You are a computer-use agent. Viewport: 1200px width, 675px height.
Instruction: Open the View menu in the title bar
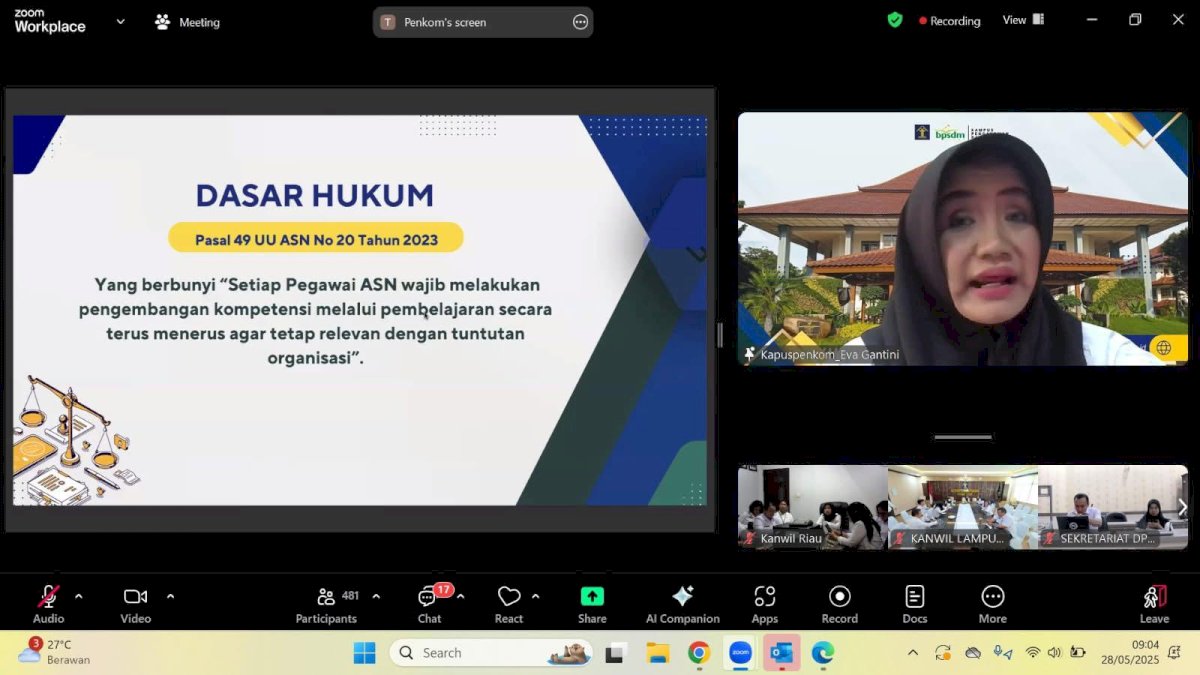coord(1022,19)
